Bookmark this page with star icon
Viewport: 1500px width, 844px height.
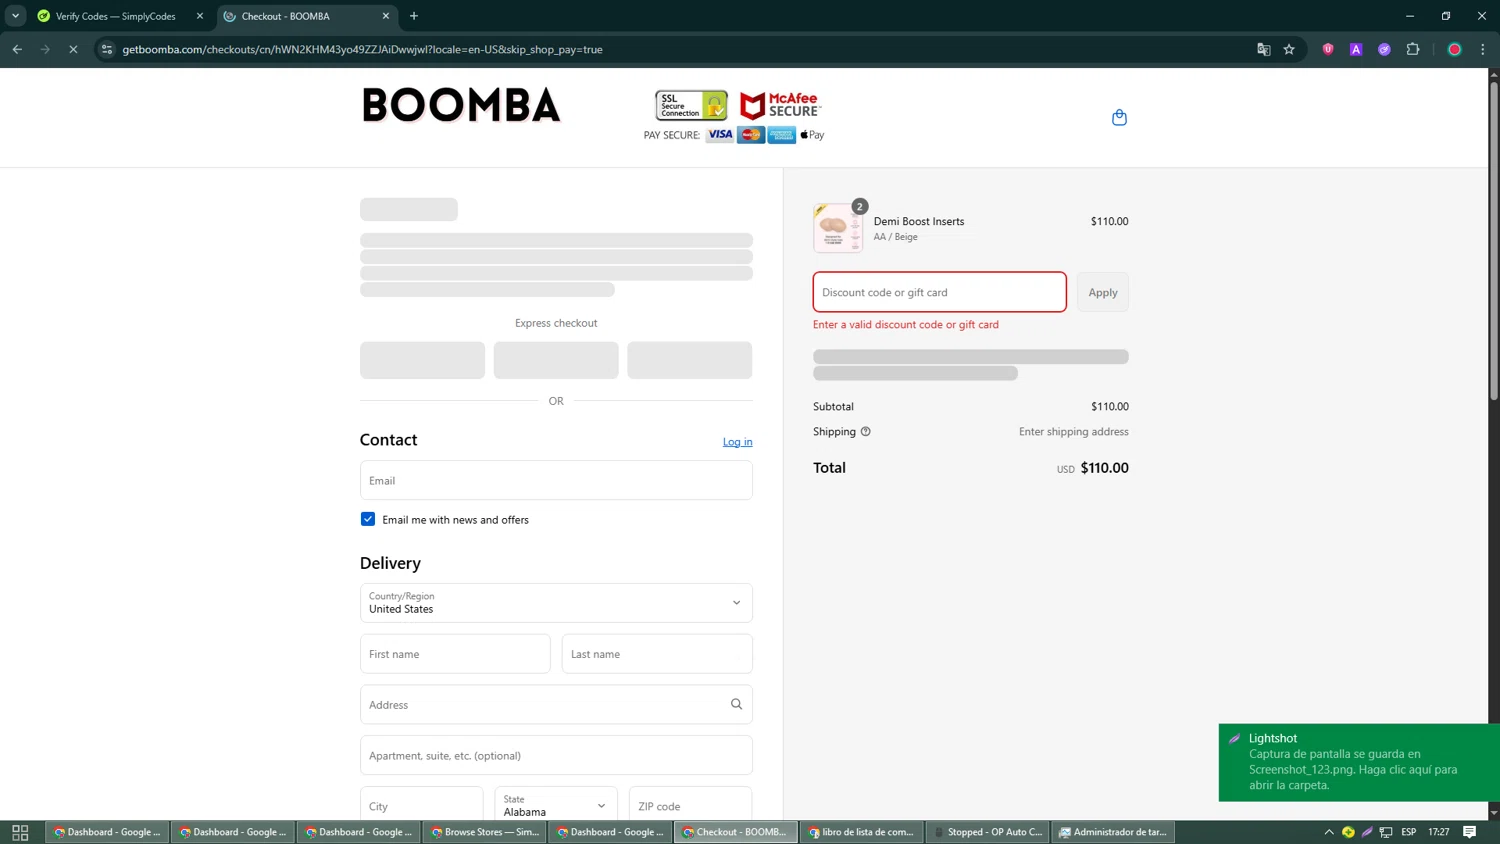pyautogui.click(x=1289, y=49)
